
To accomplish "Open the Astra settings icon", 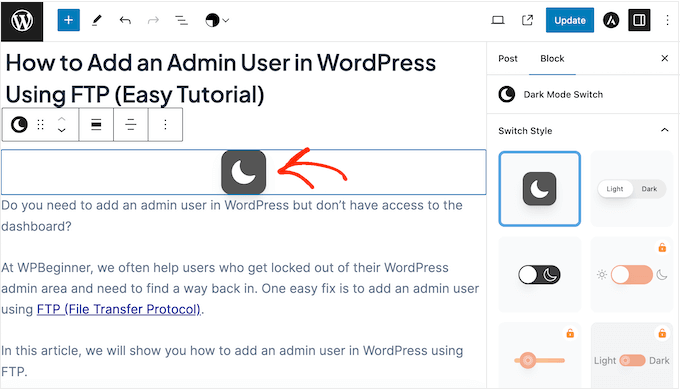I will (611, 20).
